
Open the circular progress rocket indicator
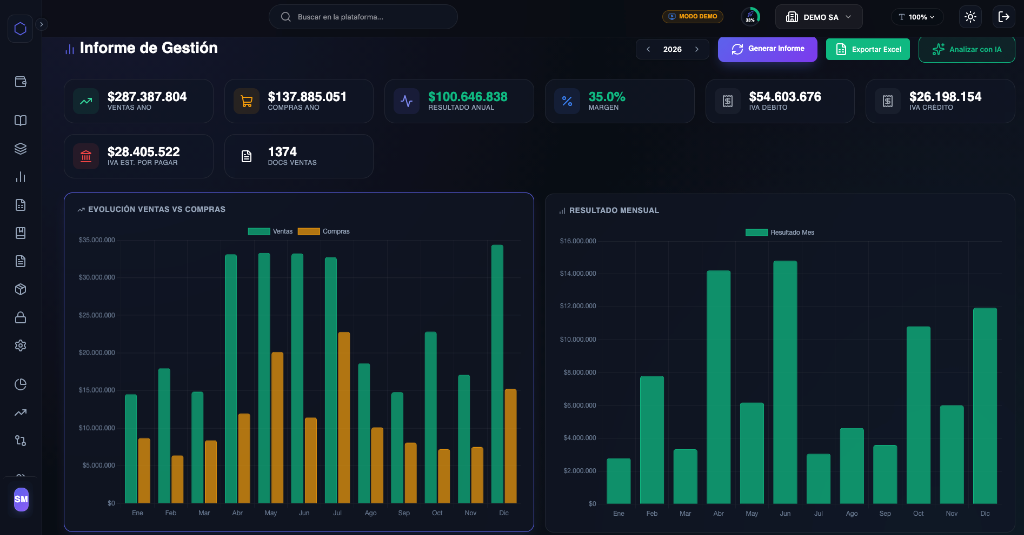click(750, 16)
